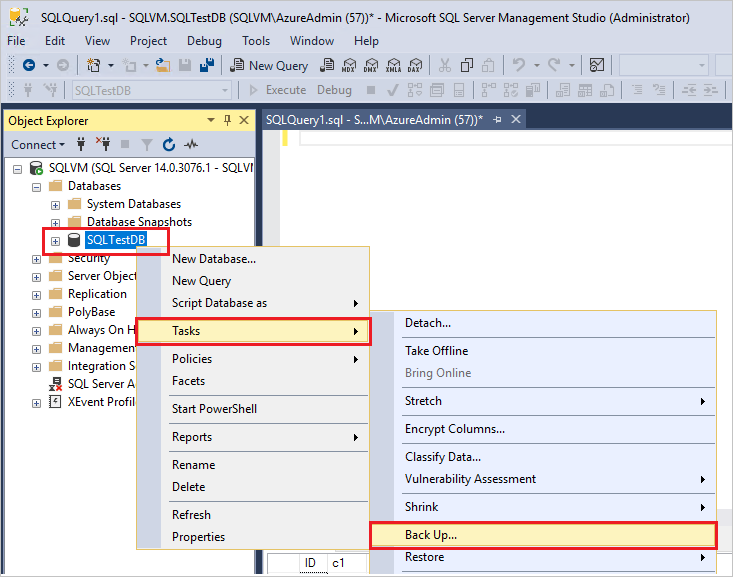Click Back Up... in Tasks submenu
733x577 pixels.
point(543,535)
